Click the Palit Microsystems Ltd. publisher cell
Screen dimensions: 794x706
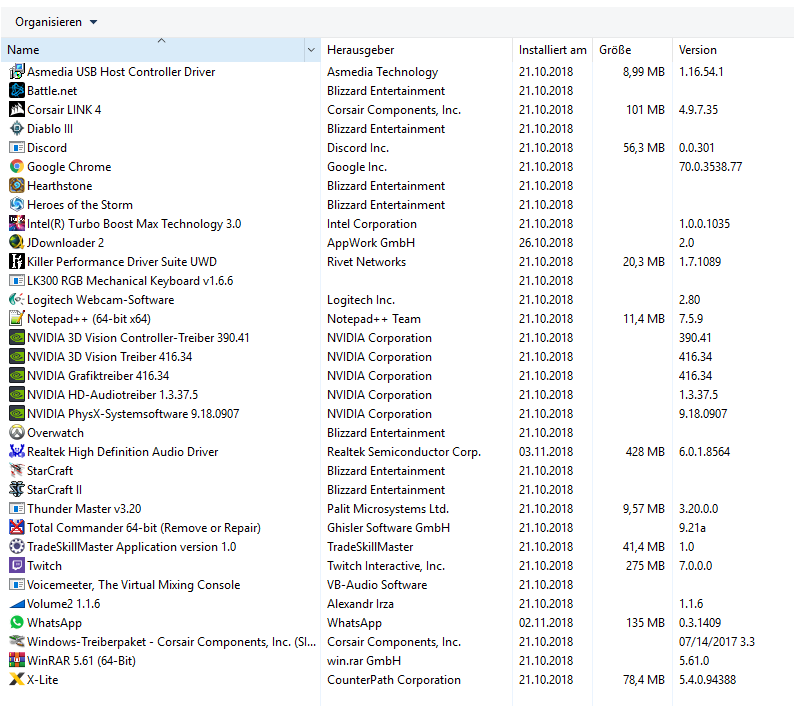pos(388,508)
